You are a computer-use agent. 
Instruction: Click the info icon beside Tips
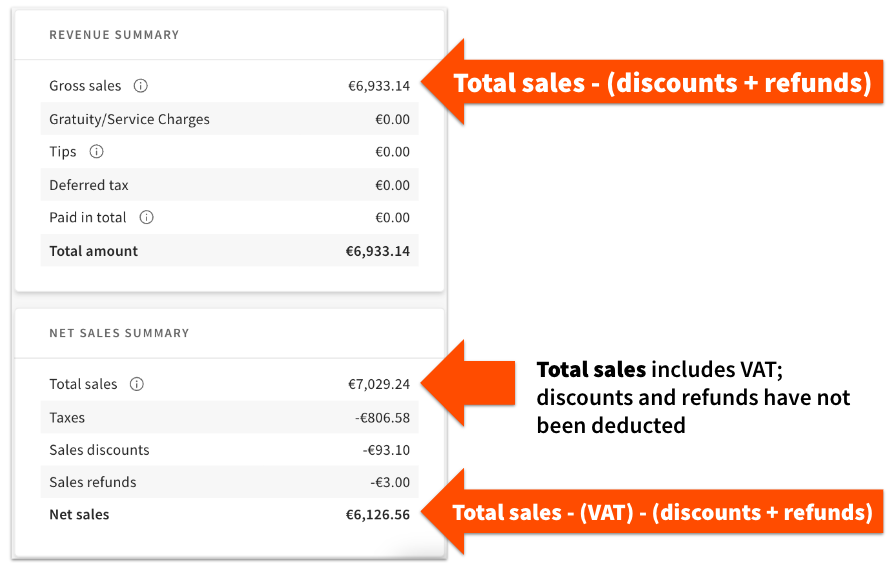coord(96,152)
